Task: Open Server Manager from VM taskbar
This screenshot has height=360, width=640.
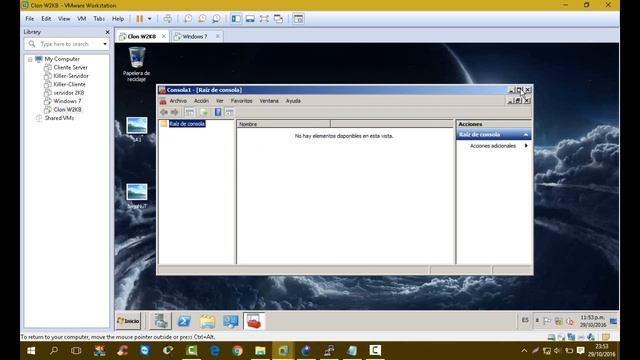Action: pyautogui.click(x=160, y=321)
